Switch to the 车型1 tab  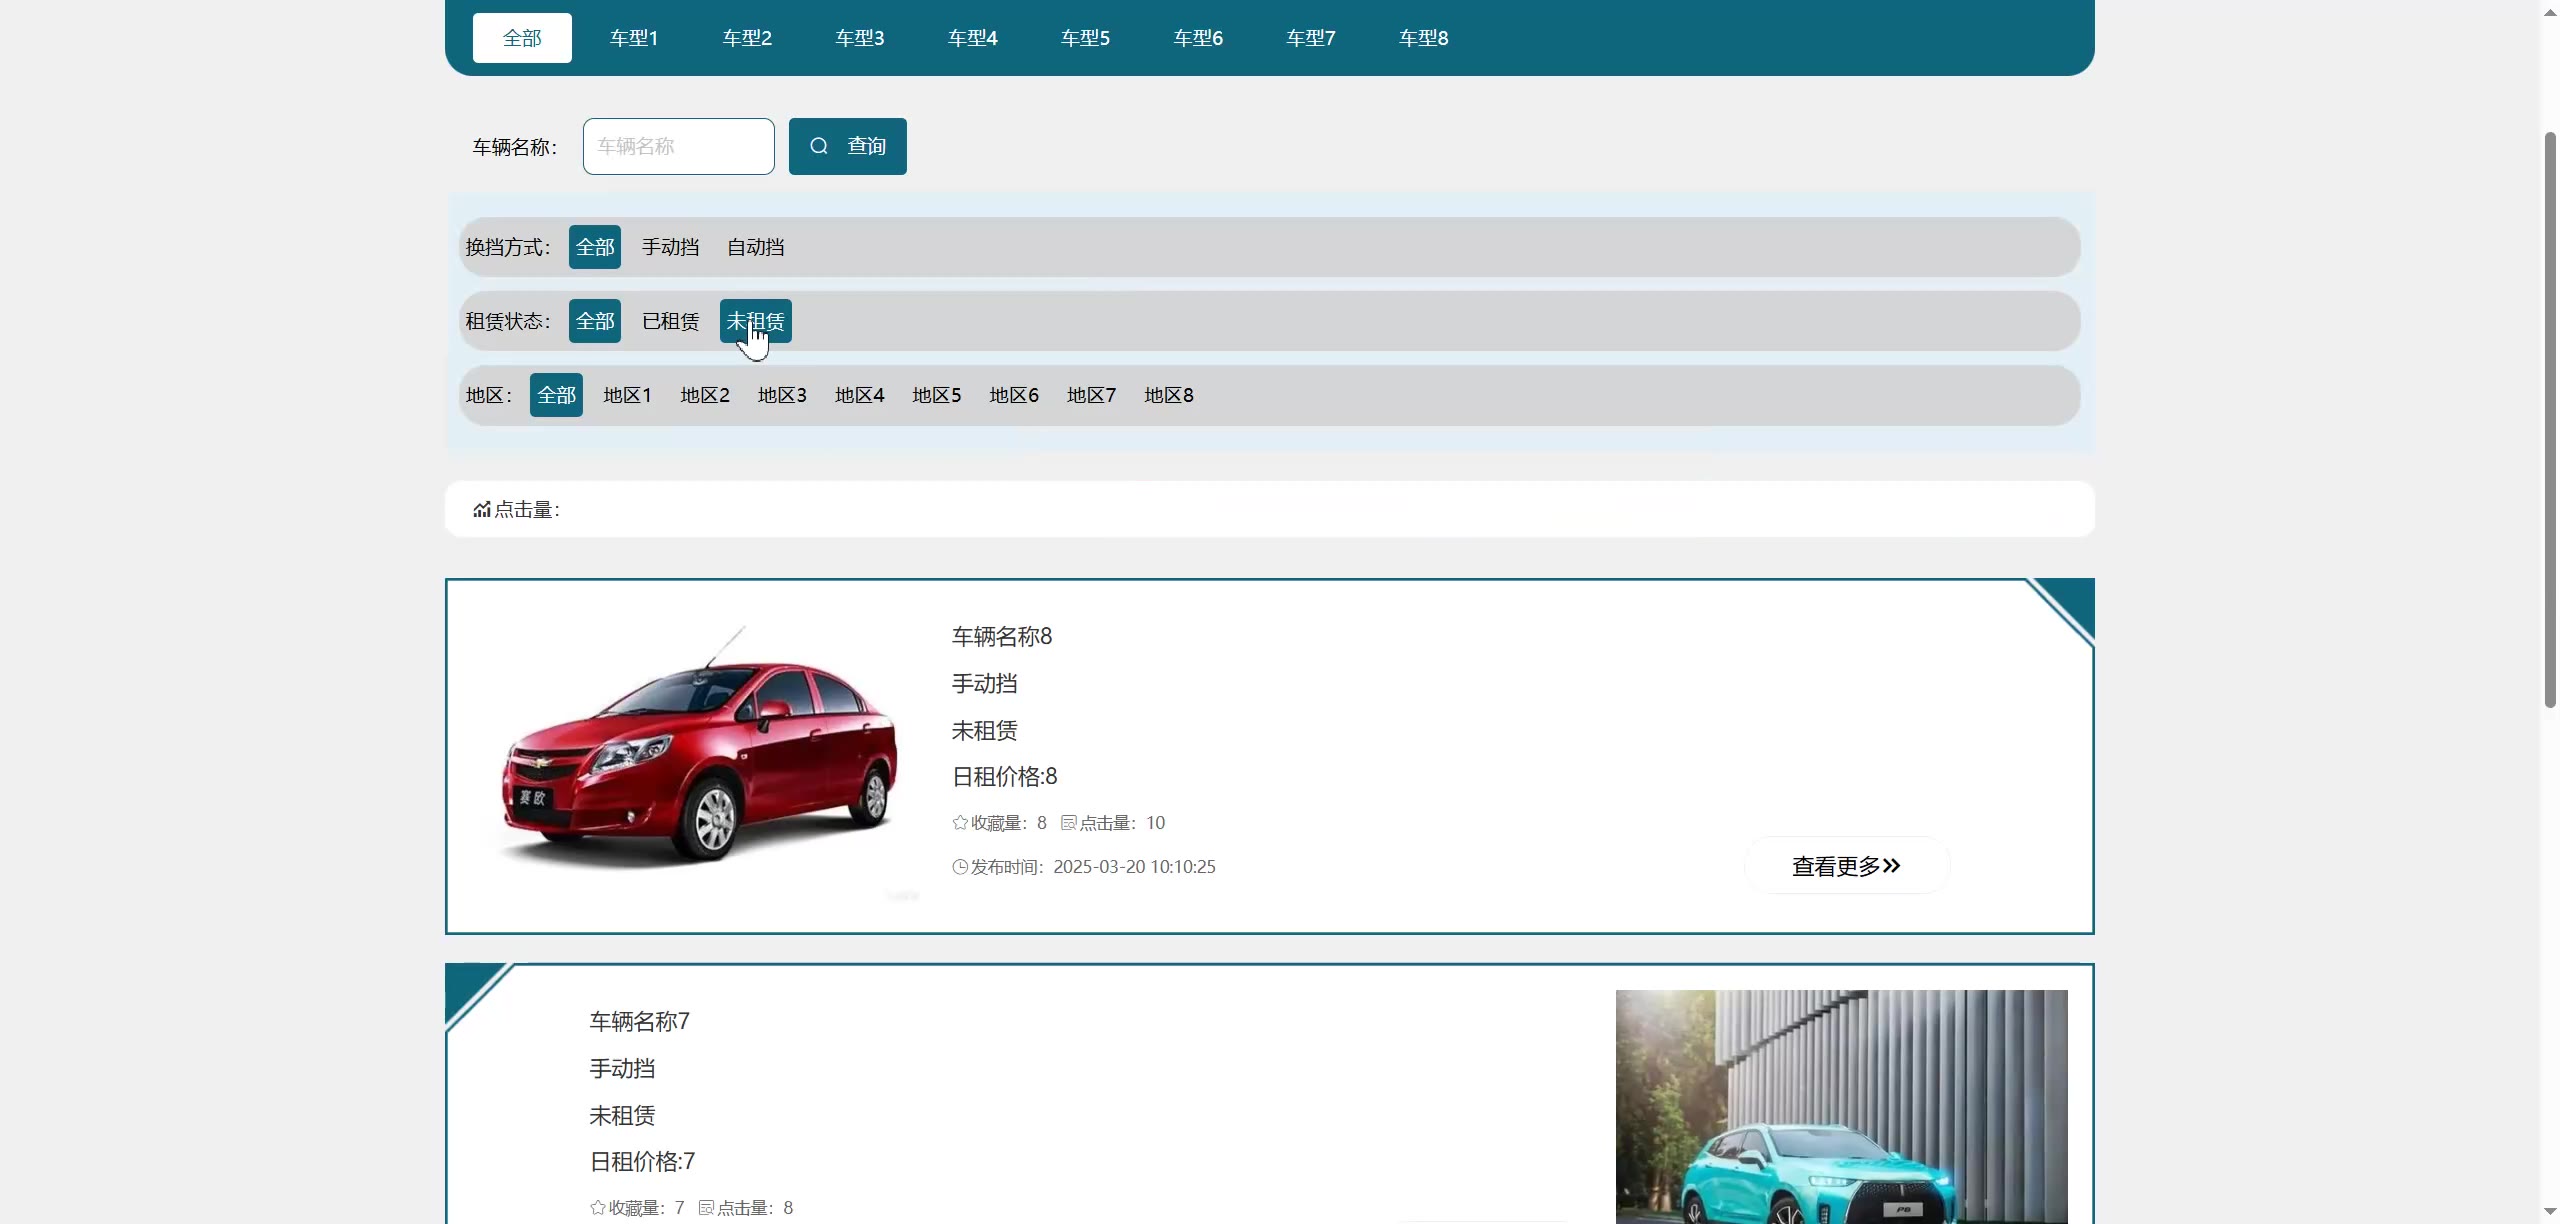click(634, 38)
